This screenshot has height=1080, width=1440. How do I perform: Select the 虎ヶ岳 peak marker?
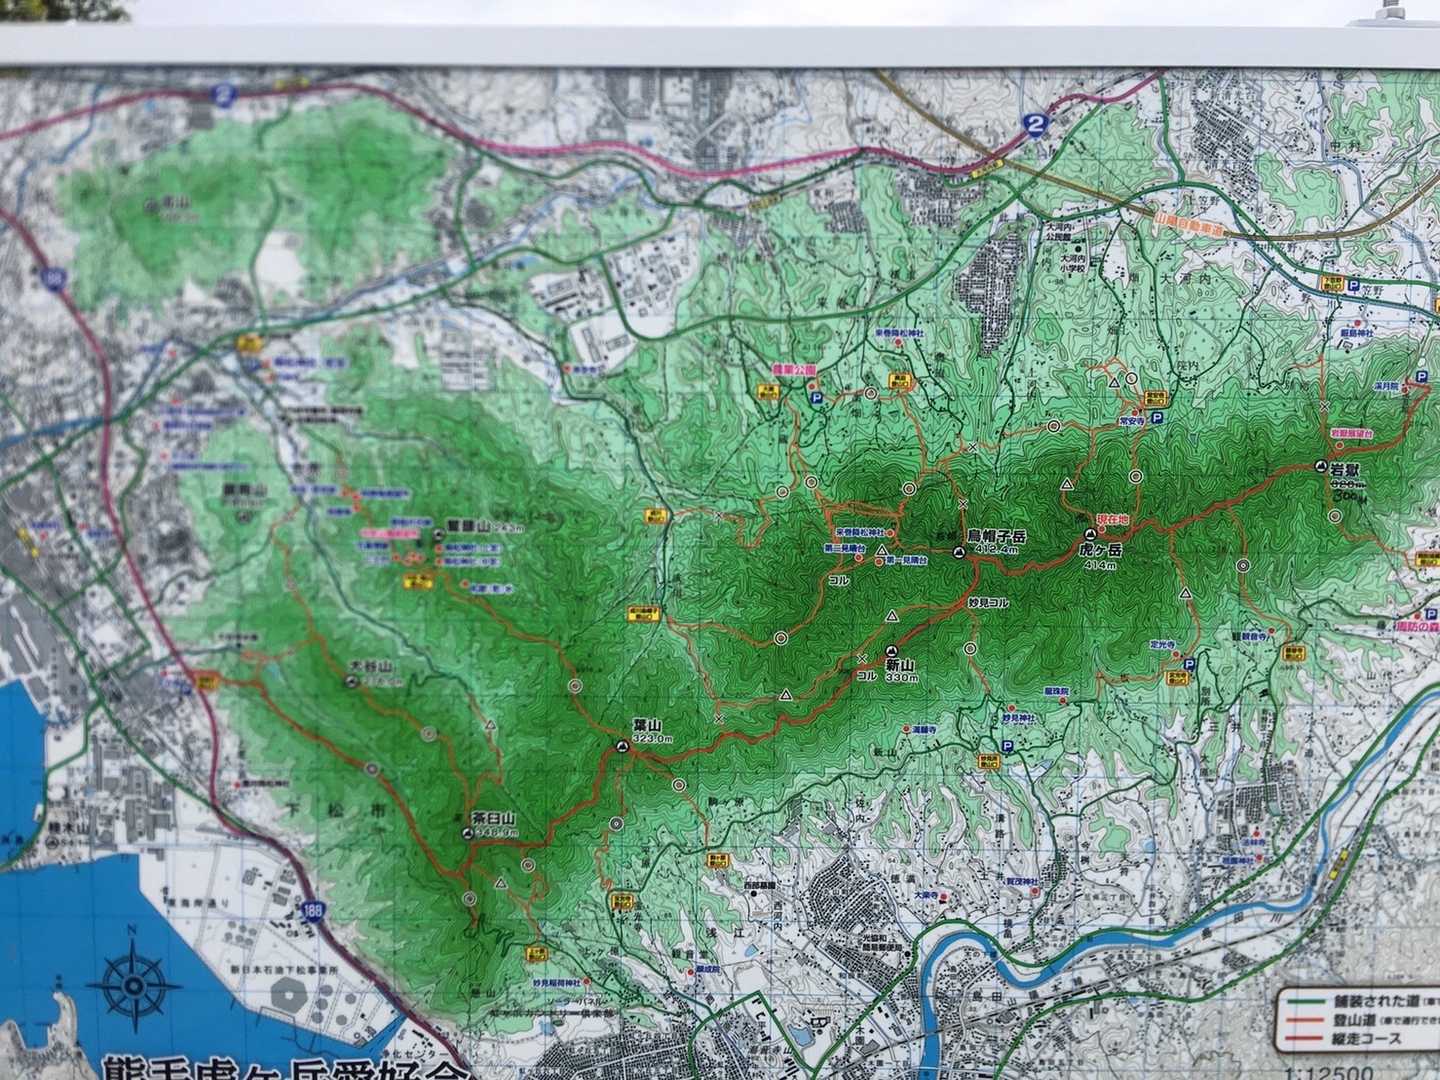point(1090,535)
